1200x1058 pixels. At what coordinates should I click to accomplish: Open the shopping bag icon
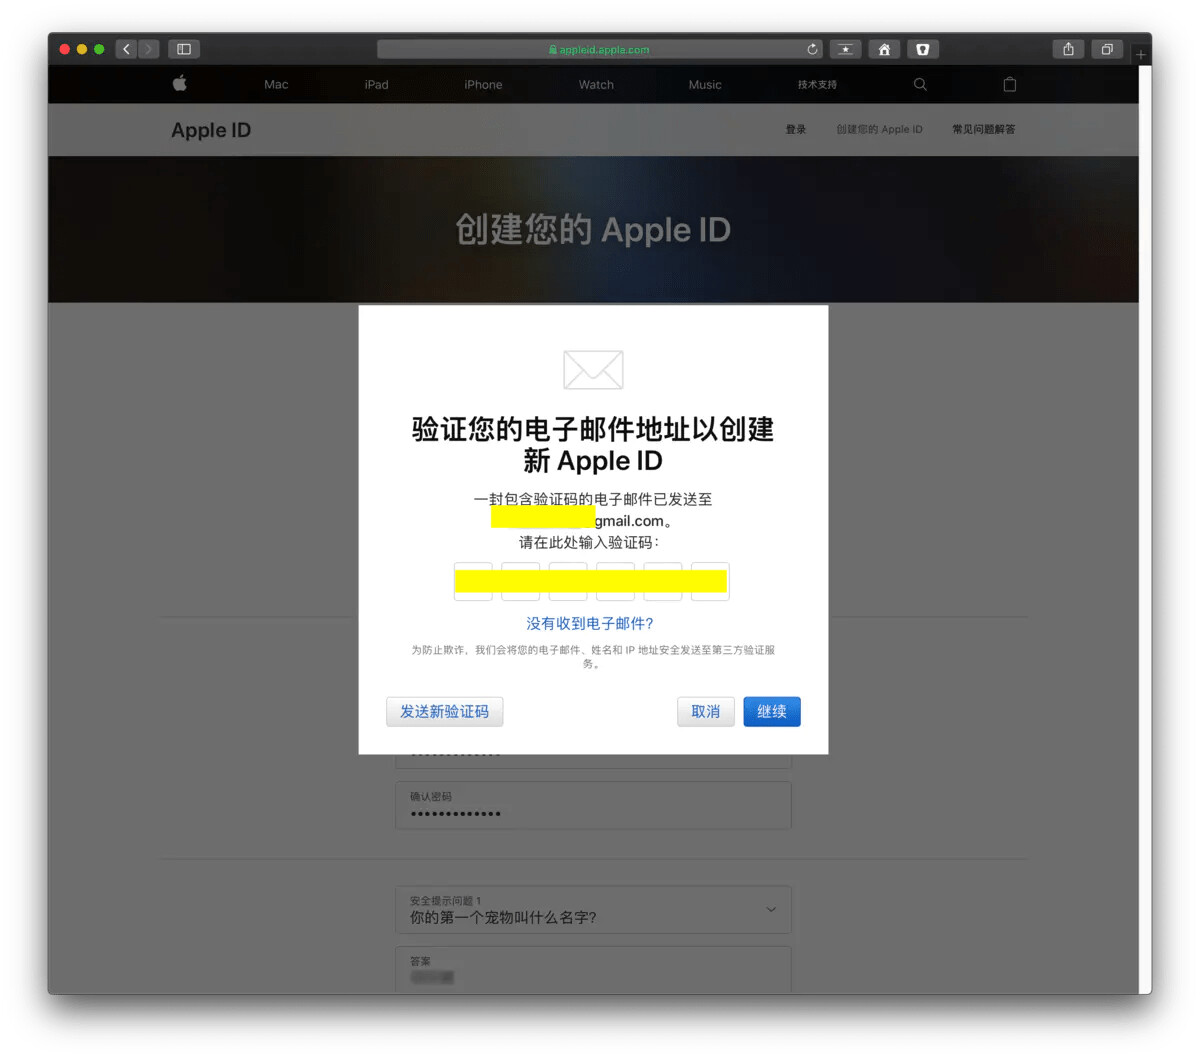(1010, 84)
